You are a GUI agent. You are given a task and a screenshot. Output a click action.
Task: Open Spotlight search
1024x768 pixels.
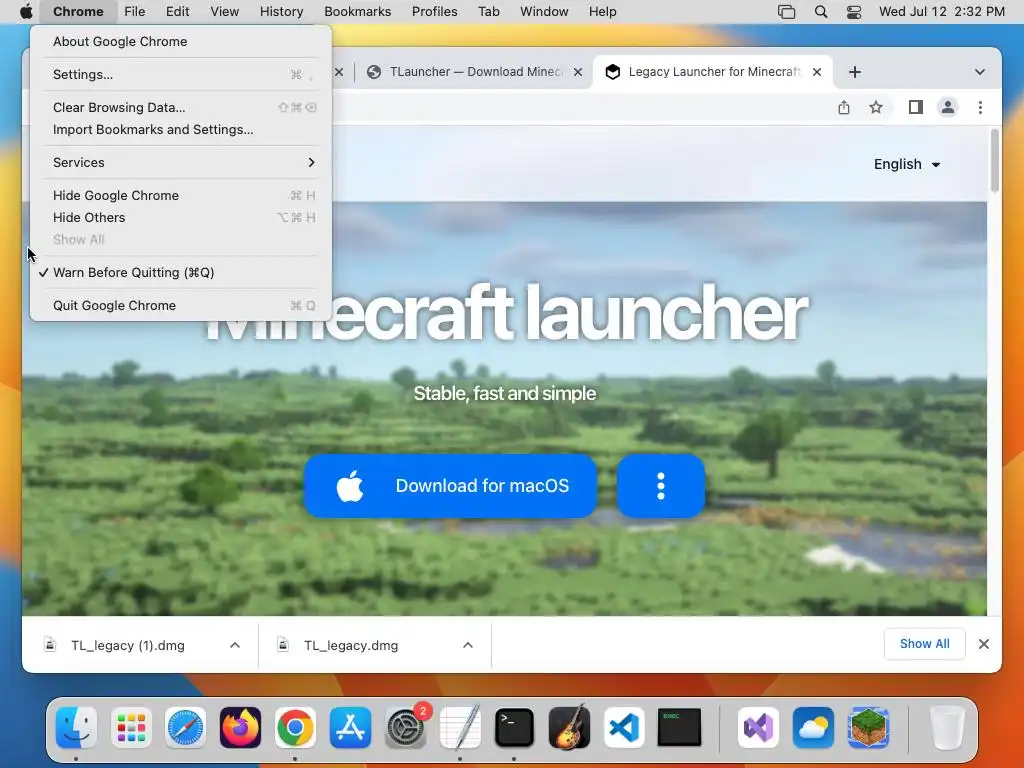[x=821, y=12]
